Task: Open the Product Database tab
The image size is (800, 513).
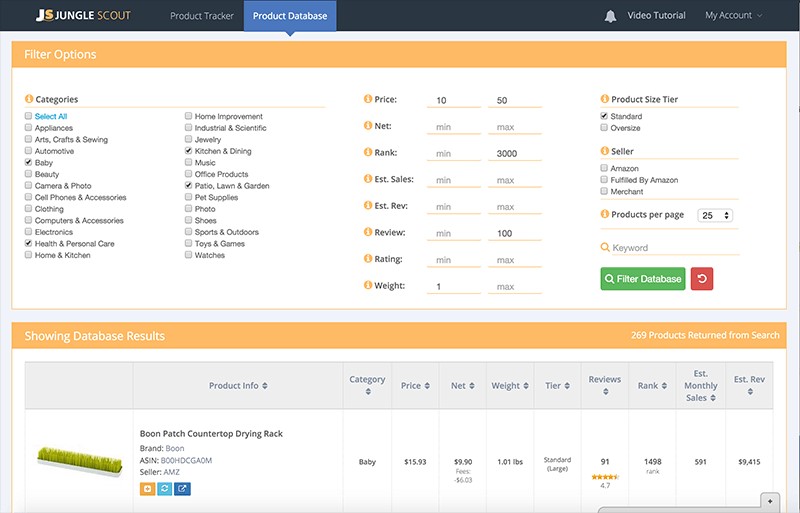Action: click(x=289, y=16)
